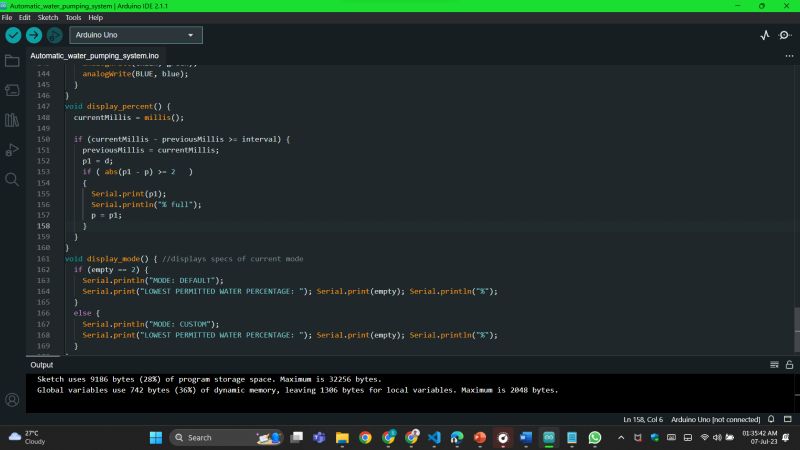Screen dimensions: 800x450
Task: Open the Tools menu
Action: click(x=73, y=17)
